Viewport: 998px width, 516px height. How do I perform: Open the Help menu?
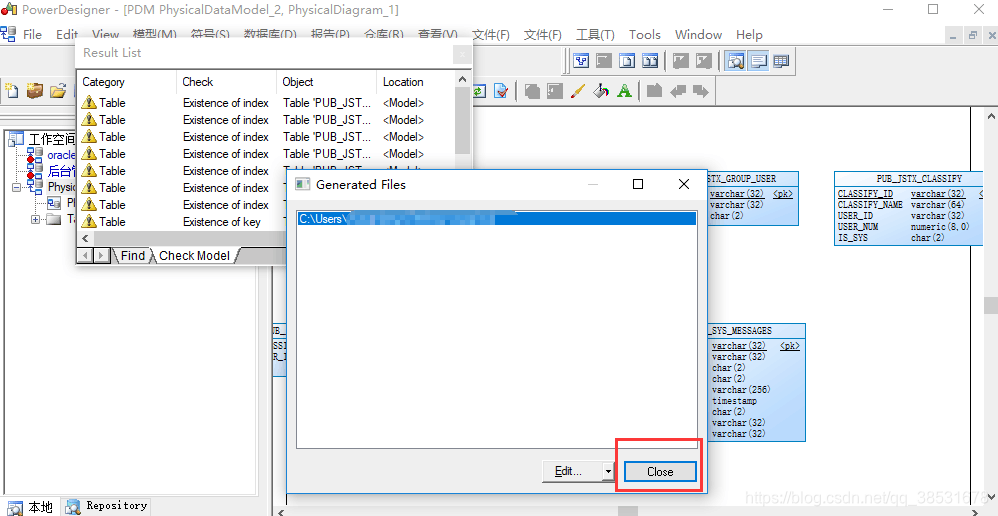pos(749,34)
